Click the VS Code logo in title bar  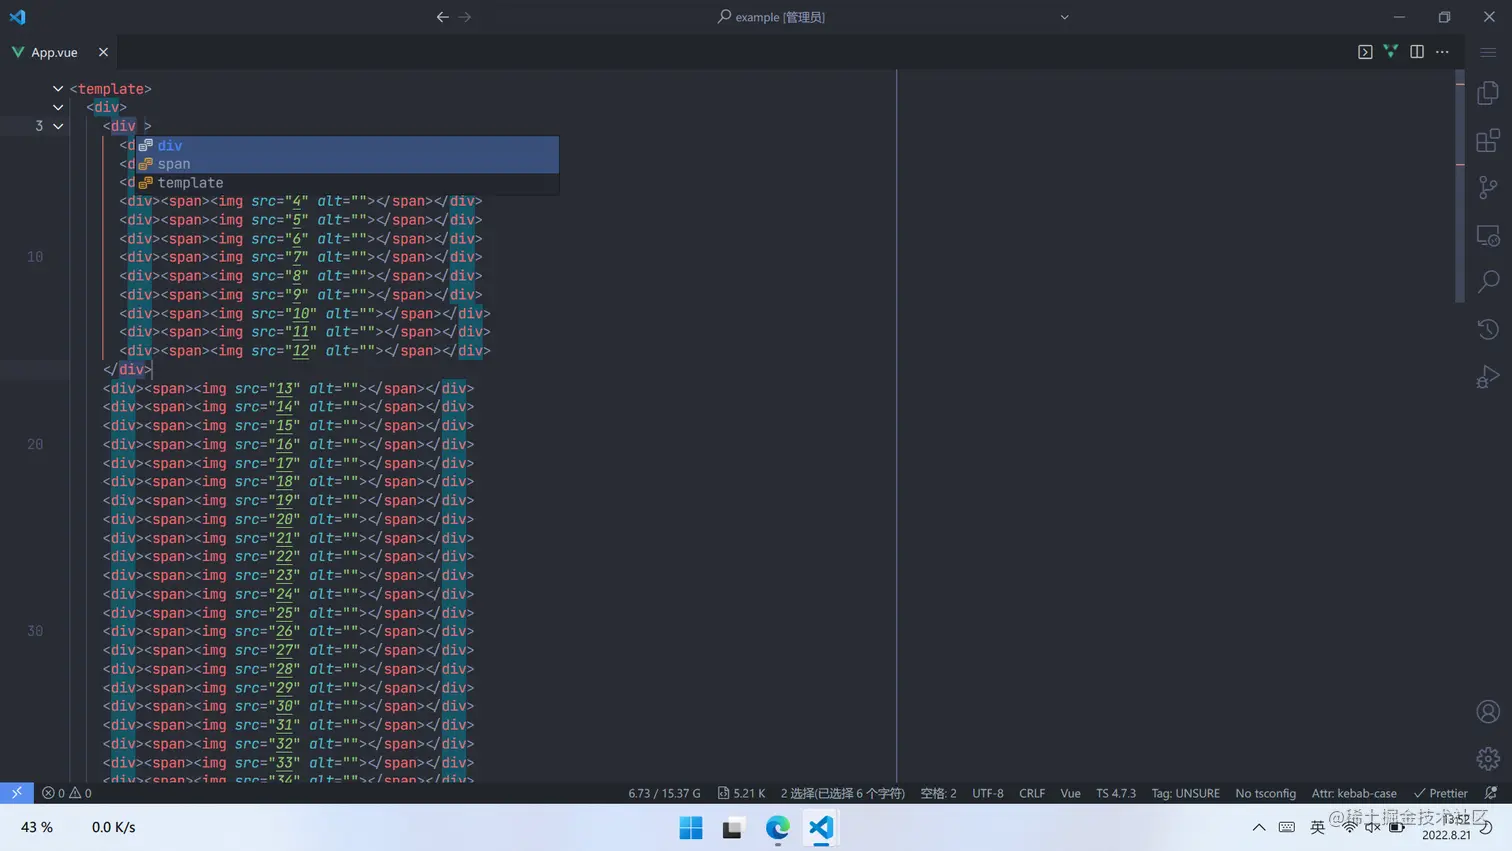pos(17,17)
